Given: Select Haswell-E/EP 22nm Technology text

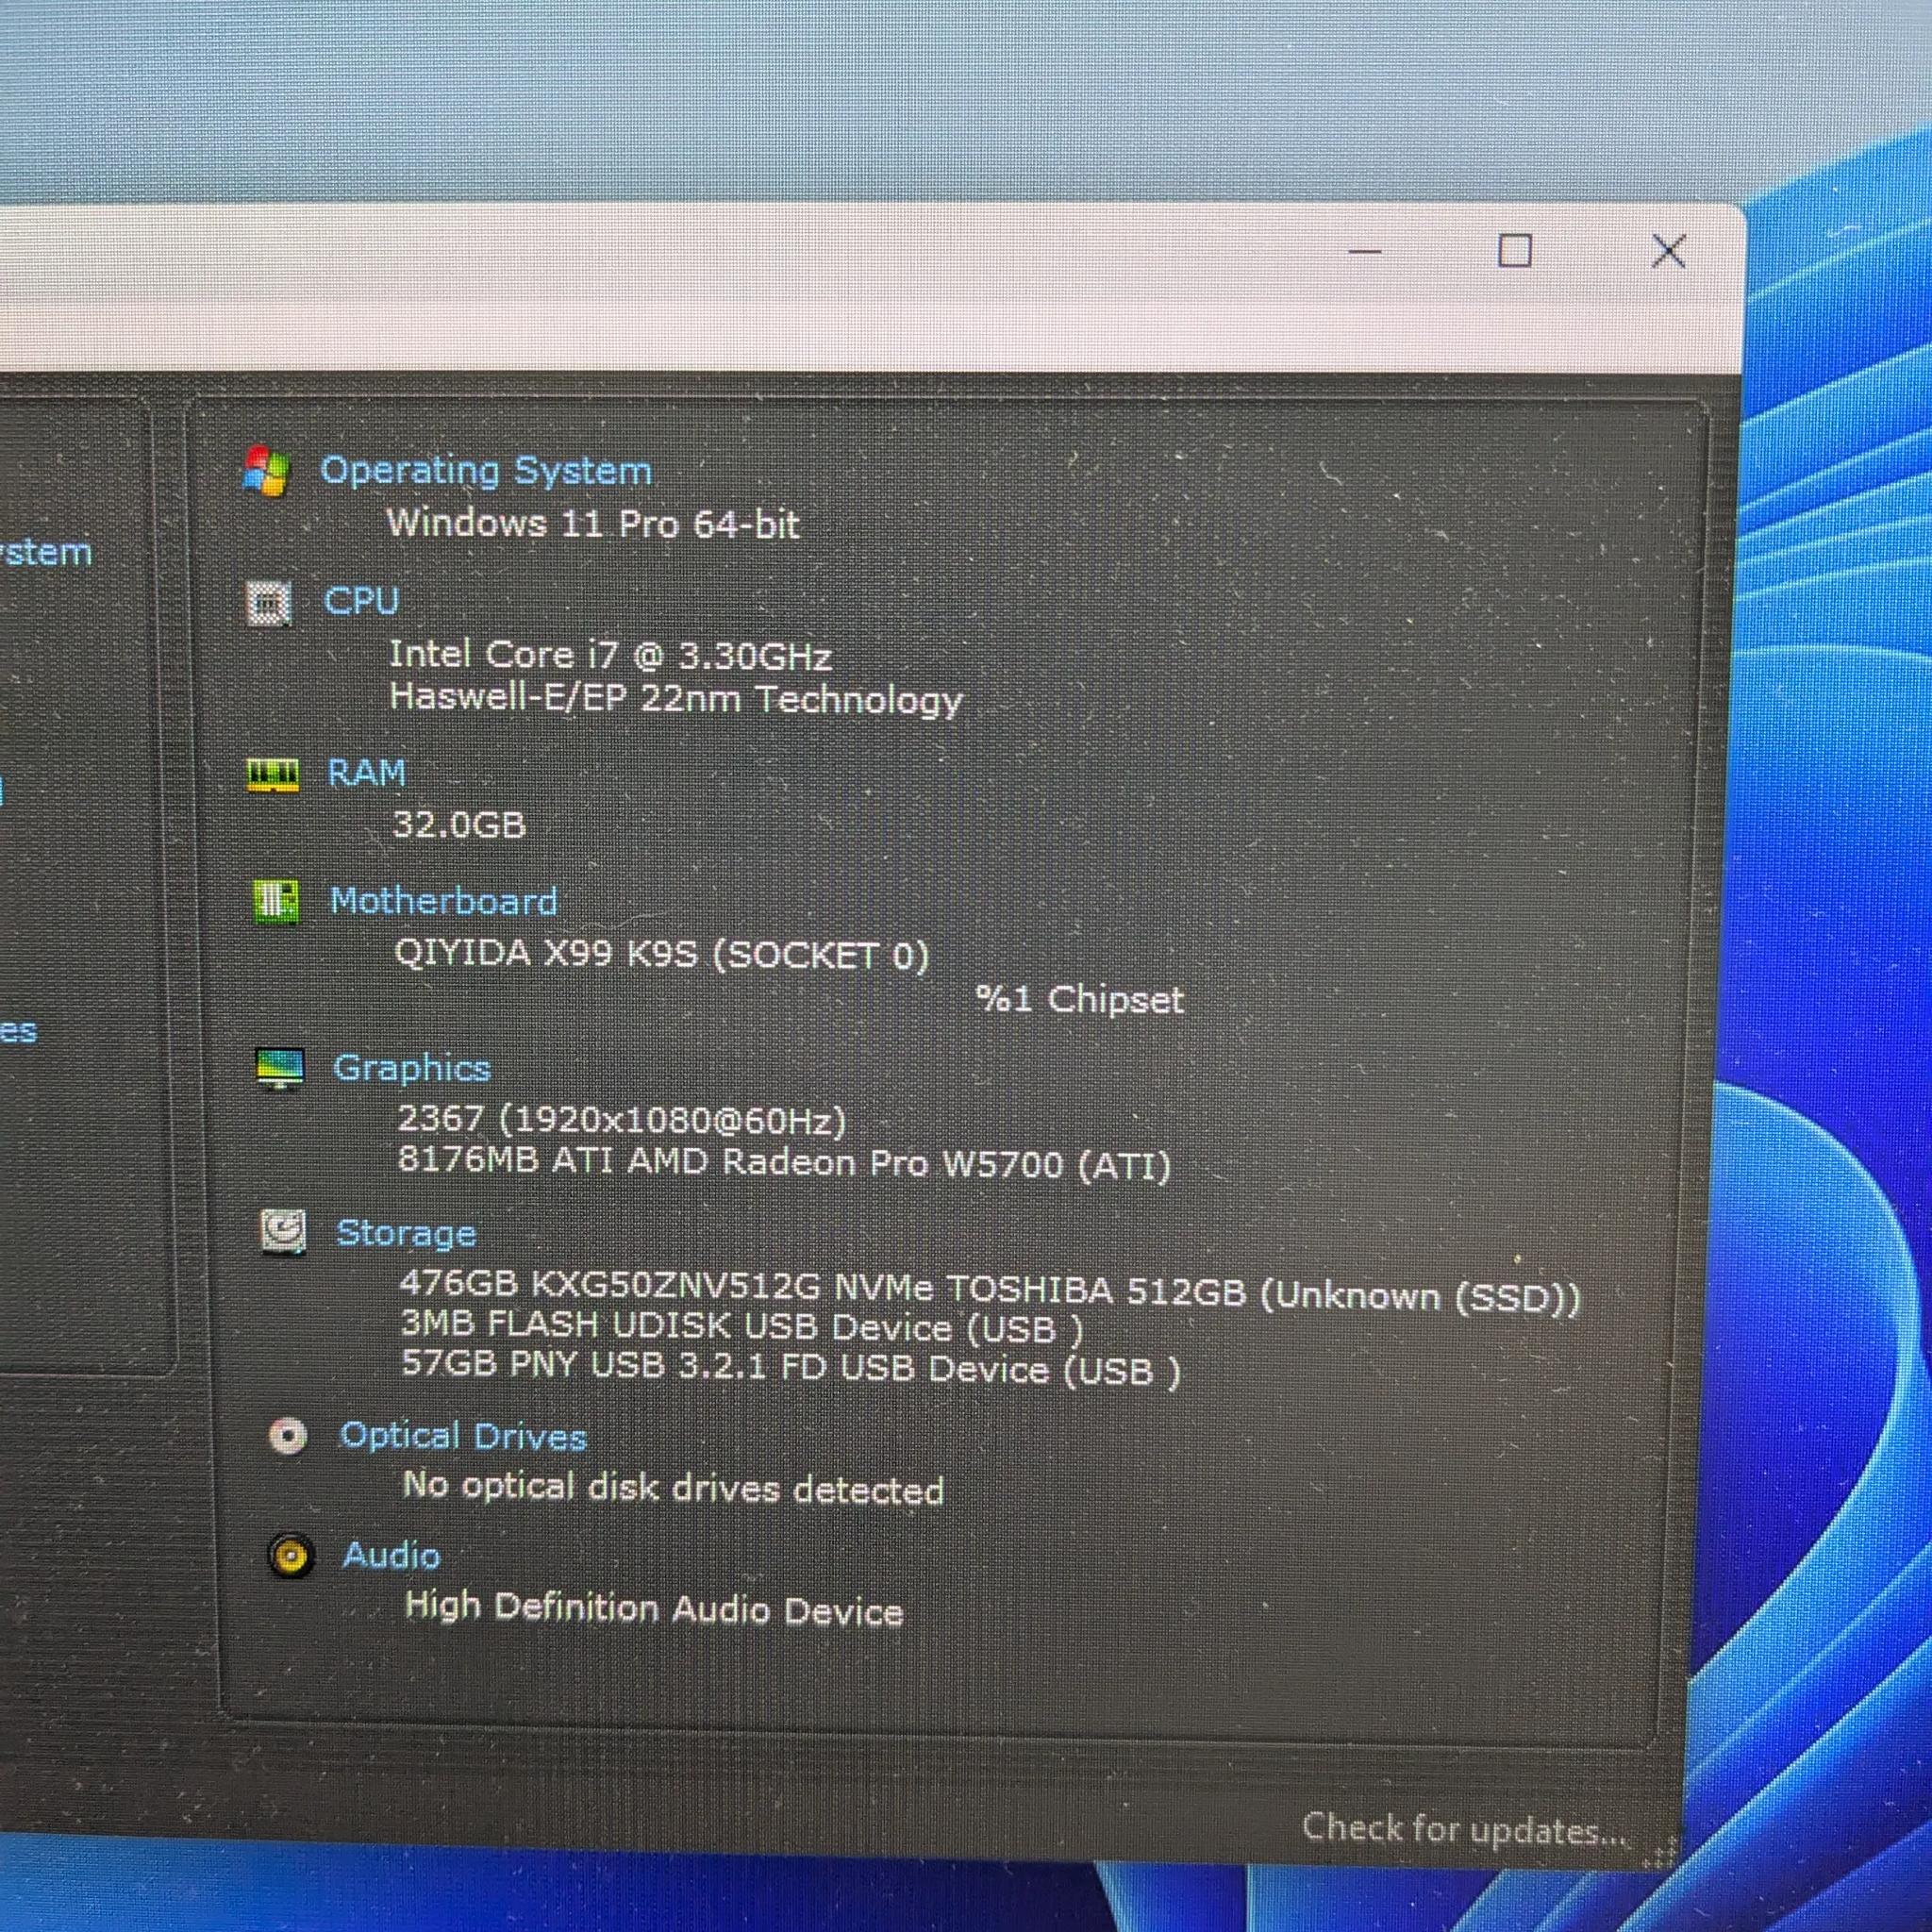Looking at the screenshot, I should (676, 699).
